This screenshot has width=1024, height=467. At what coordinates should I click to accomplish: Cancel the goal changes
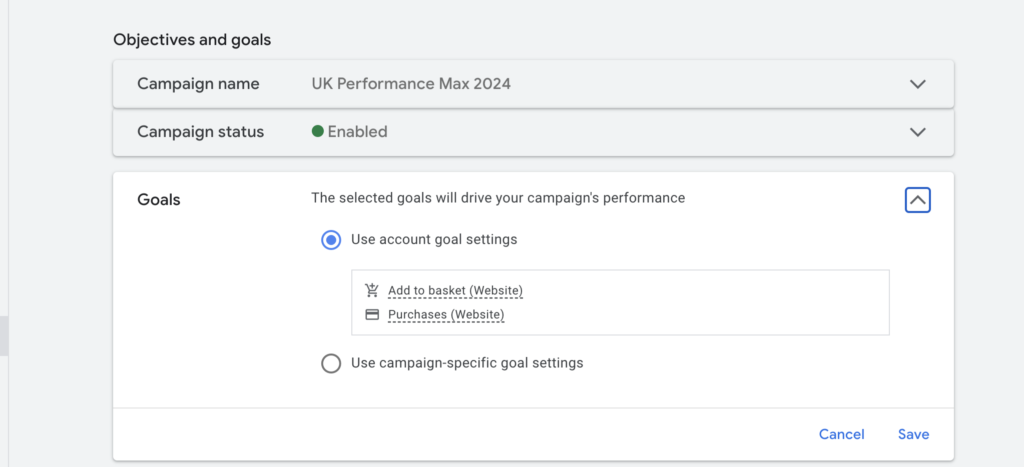[x=842, y=434]
